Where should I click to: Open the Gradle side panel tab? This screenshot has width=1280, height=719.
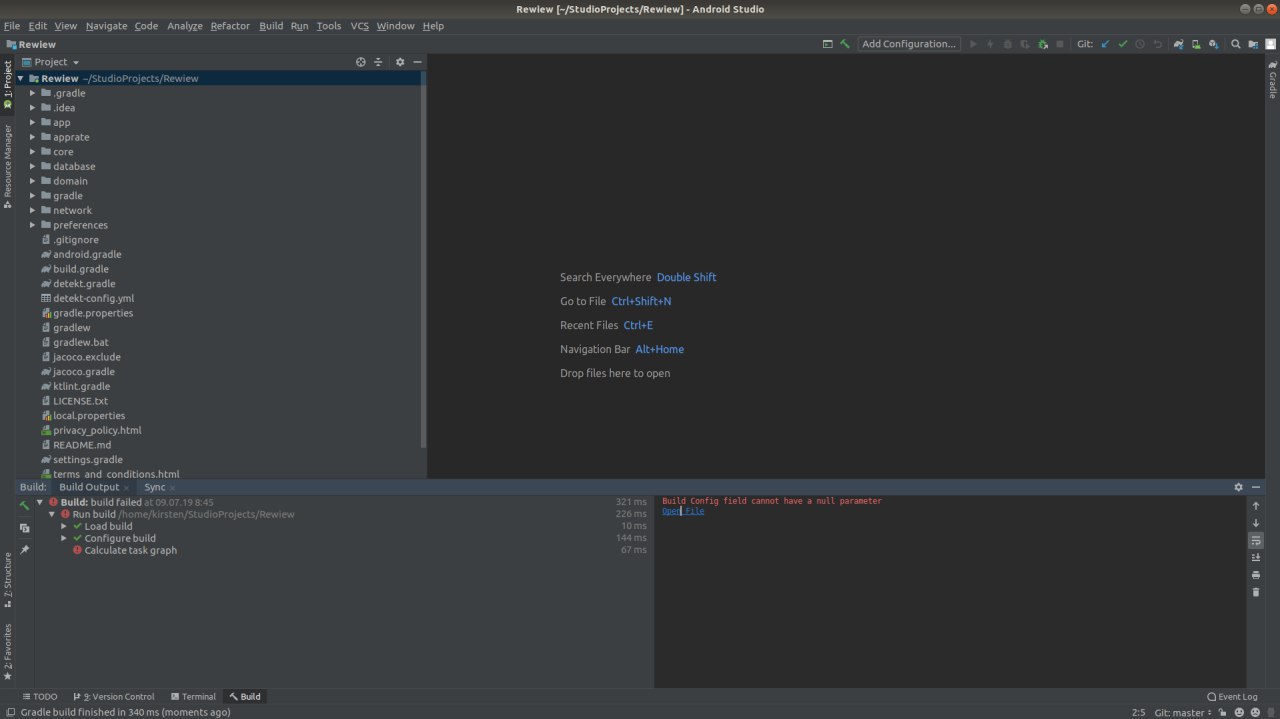1272,80
